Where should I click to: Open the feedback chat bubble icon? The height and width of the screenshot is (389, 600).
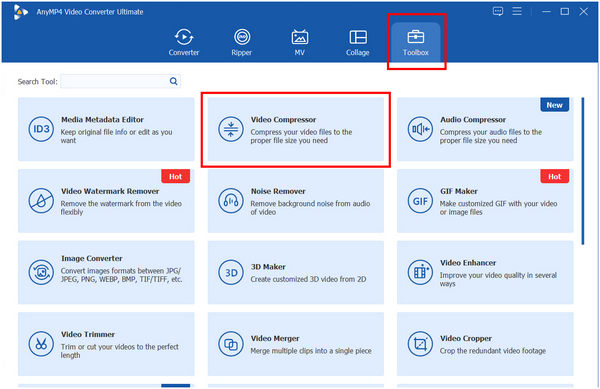click(x=498, y=11)
